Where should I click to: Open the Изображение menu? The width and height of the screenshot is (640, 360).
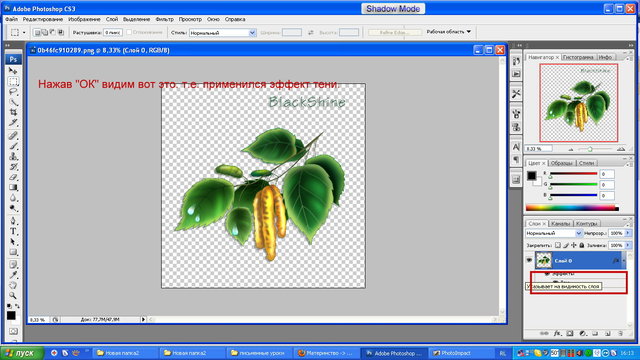click(84, 19)
